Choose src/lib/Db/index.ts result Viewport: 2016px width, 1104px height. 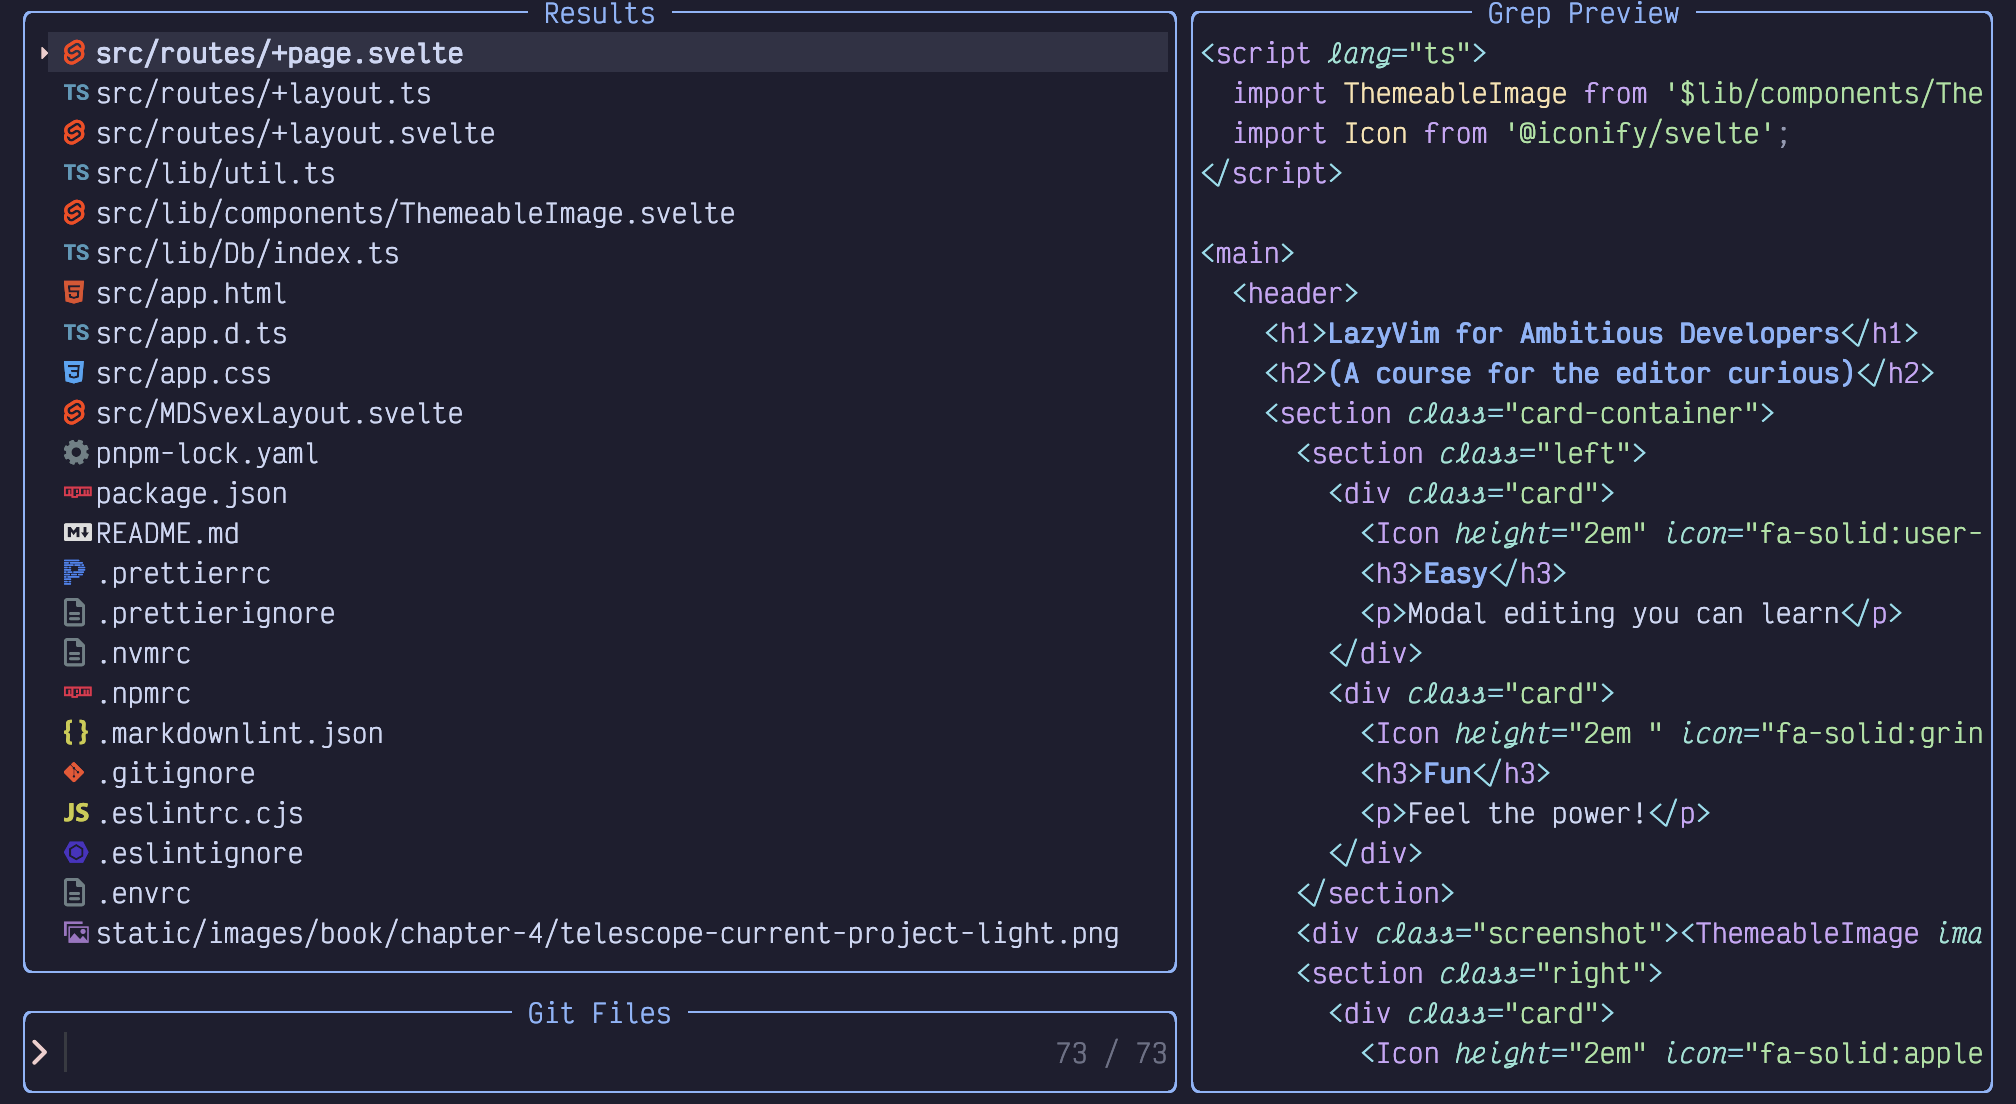coord(247,253)
